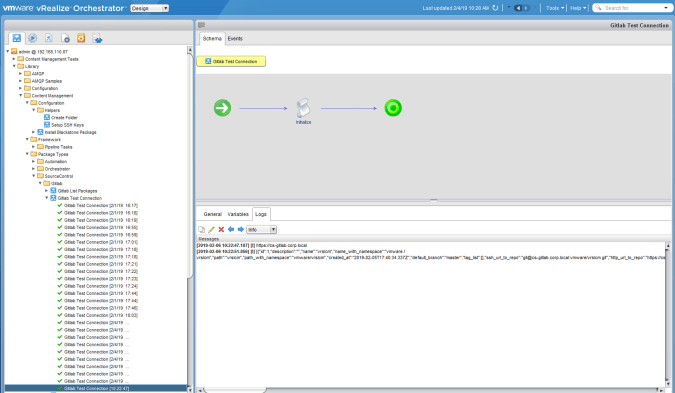675x393 pixels.
Task: Open the Packages view icon
Action: pos(97,38)
